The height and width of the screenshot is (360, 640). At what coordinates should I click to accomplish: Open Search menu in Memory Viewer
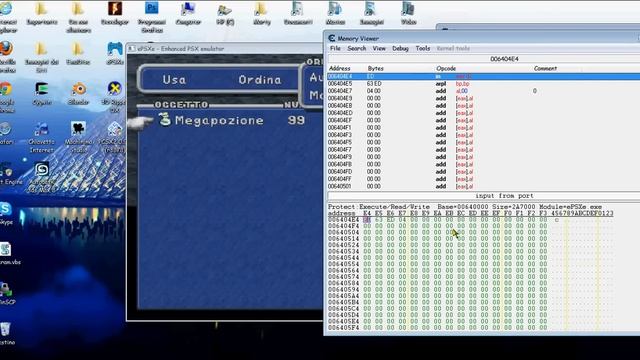(x=356, y=48)
